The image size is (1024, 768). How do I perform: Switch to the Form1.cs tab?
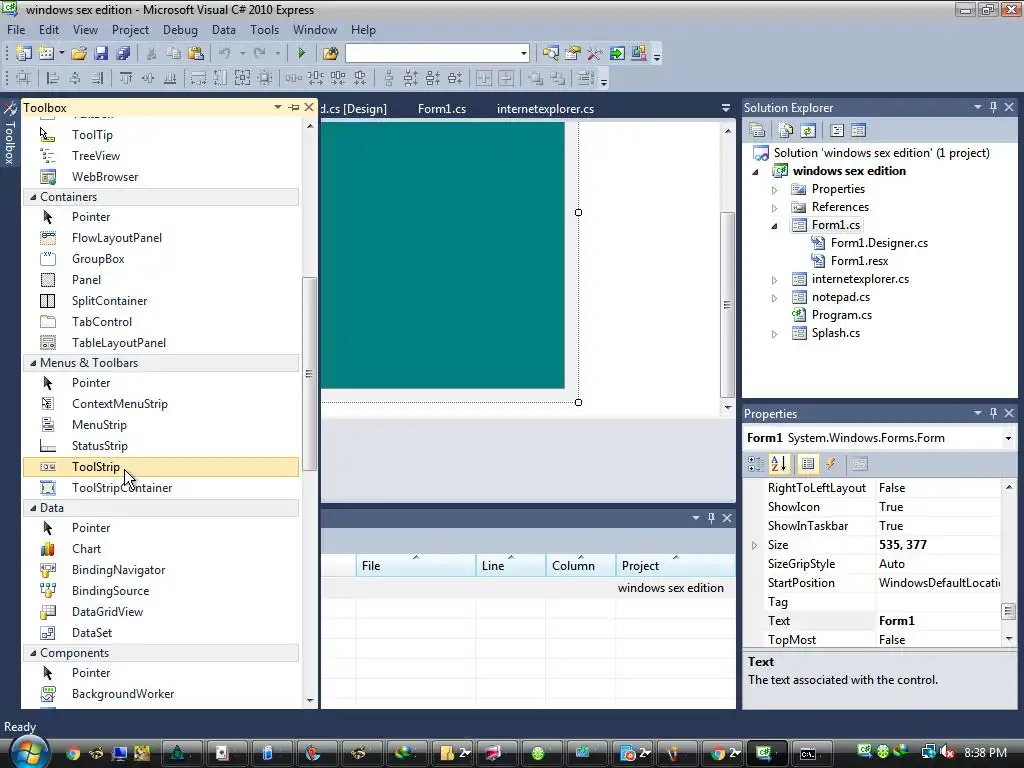(442, 108)
